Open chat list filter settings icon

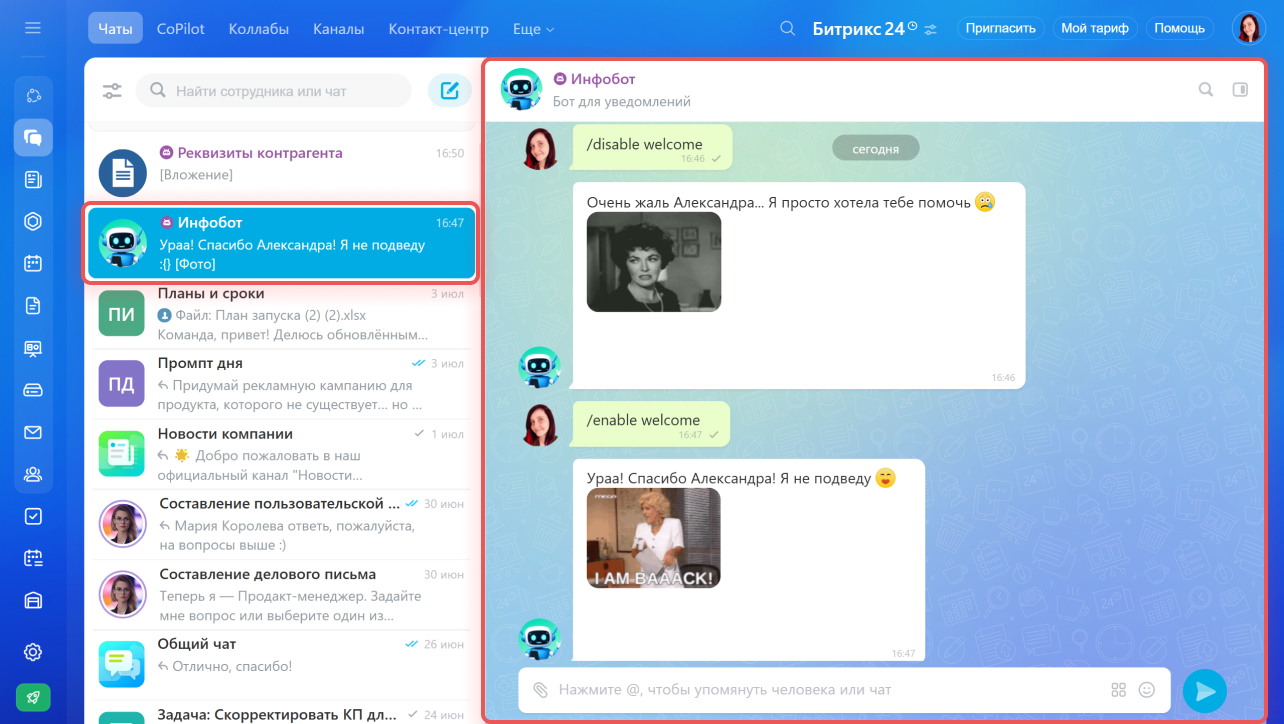112,91
